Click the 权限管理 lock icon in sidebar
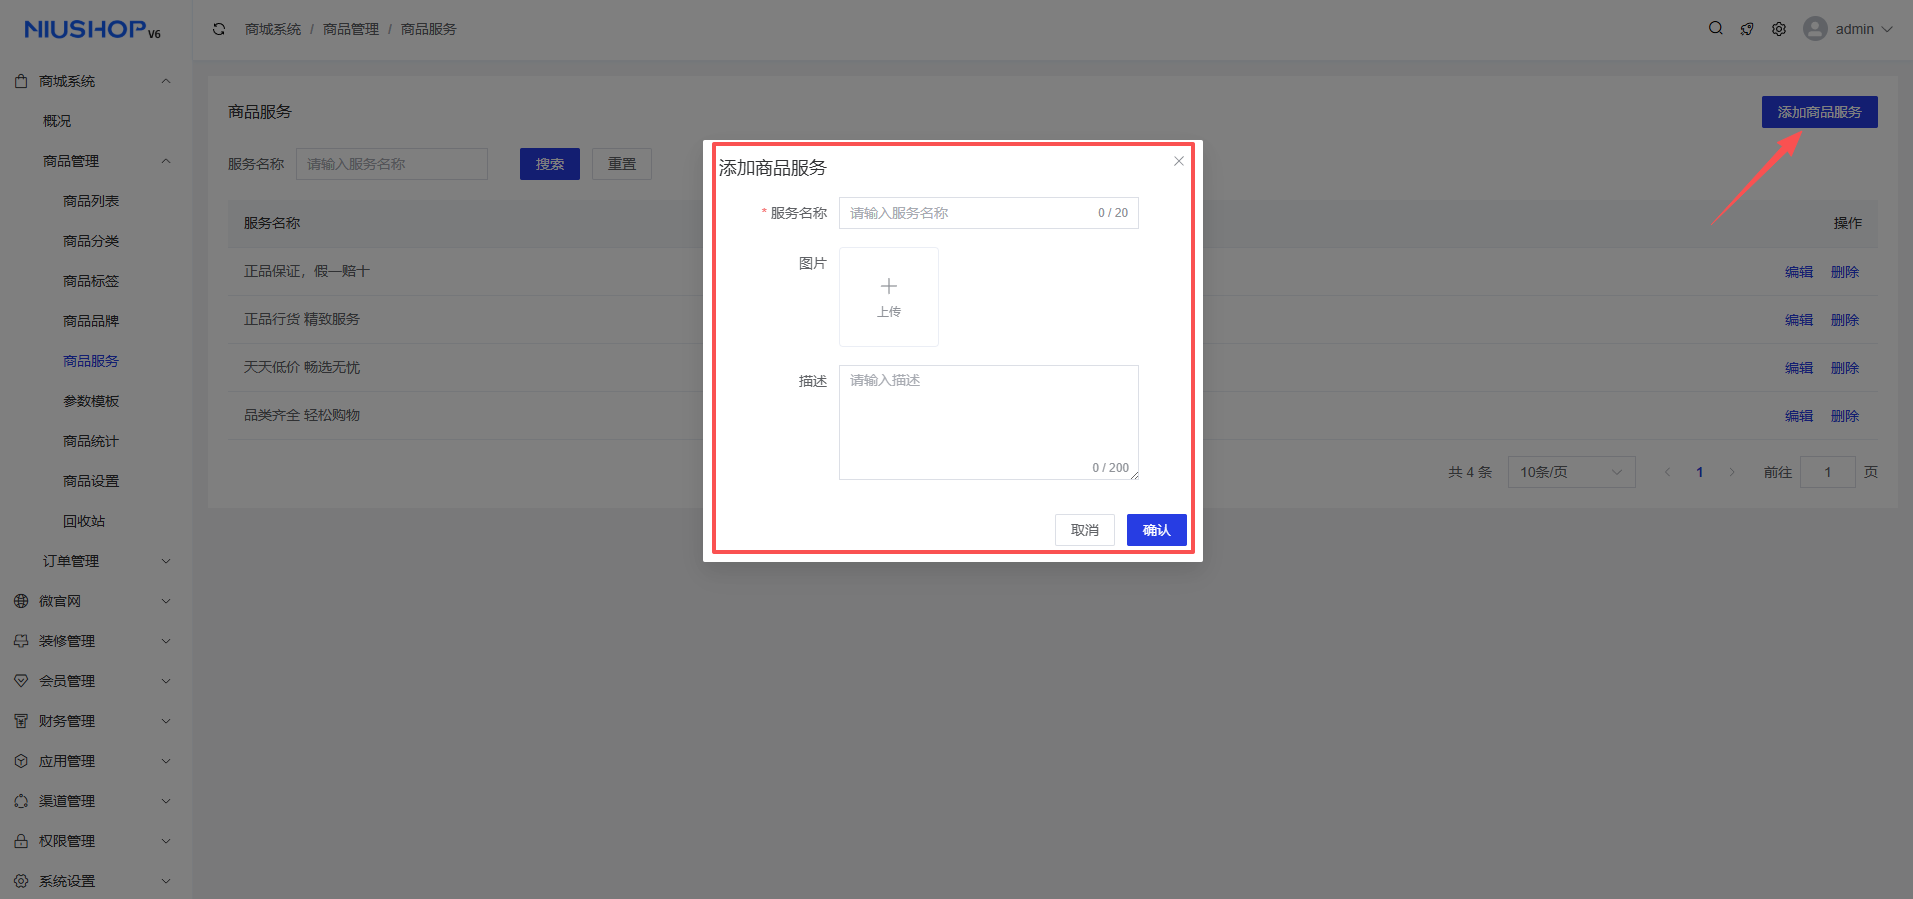Viewport: 1913px width, 899px height. [21, 841]
